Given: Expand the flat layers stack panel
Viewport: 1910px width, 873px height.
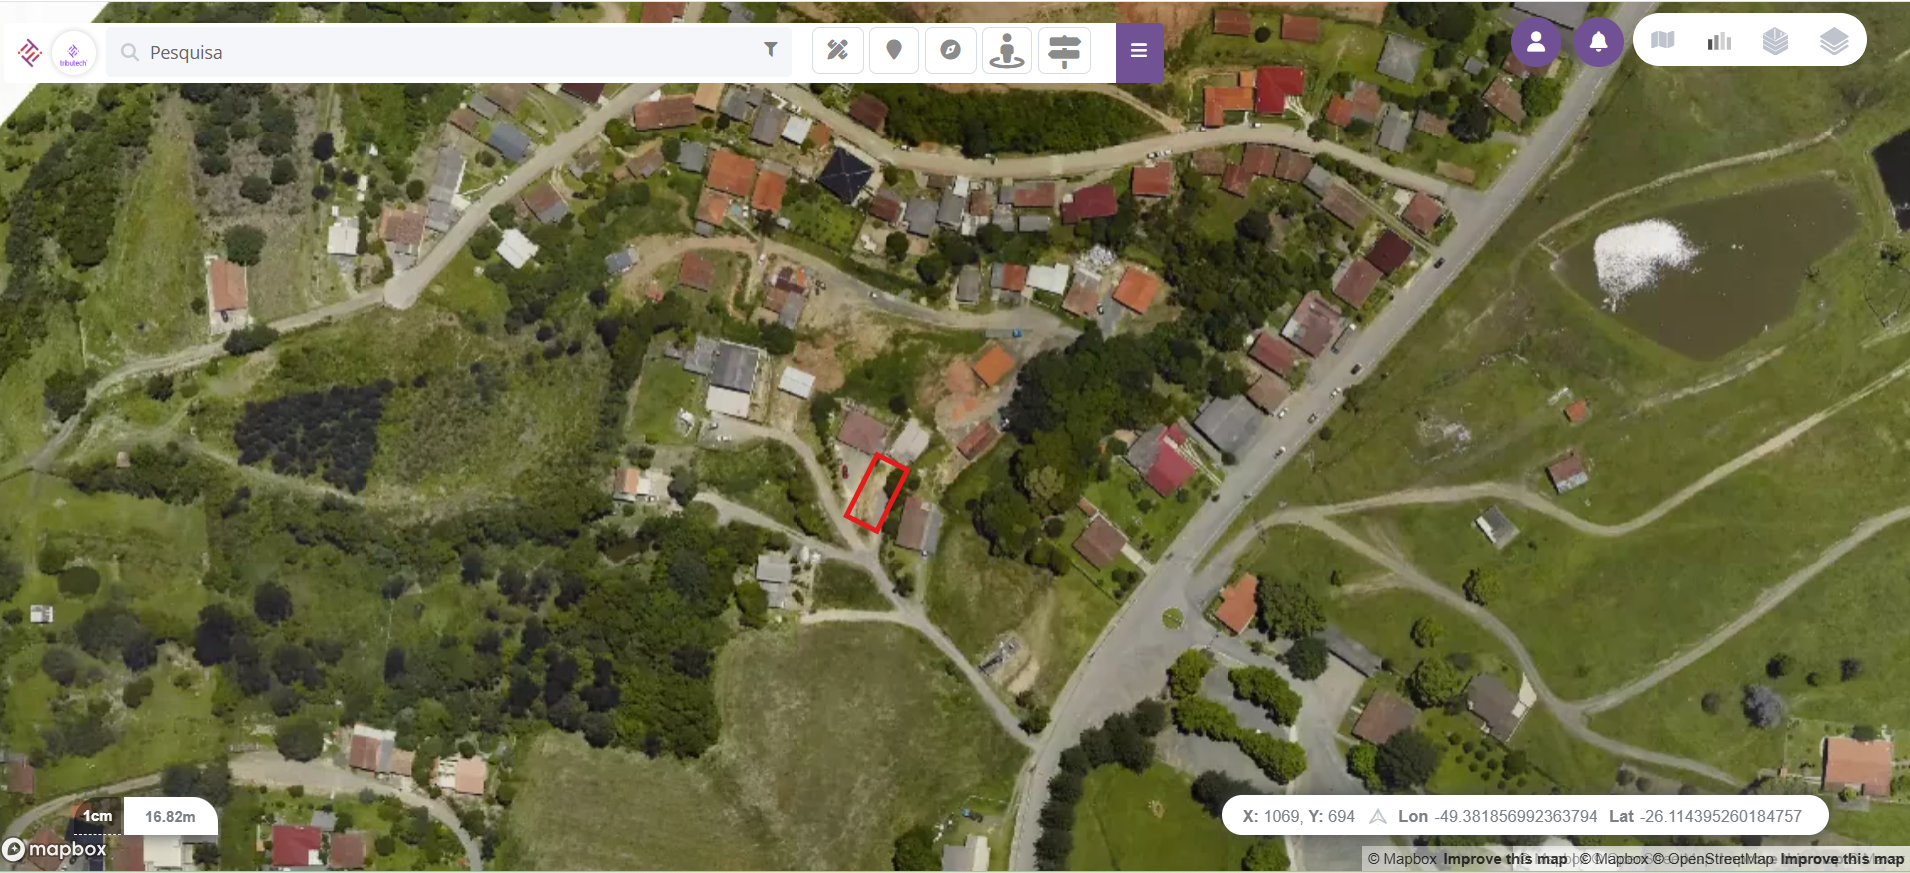Looking at the screenshot, I should (1833, 41).
